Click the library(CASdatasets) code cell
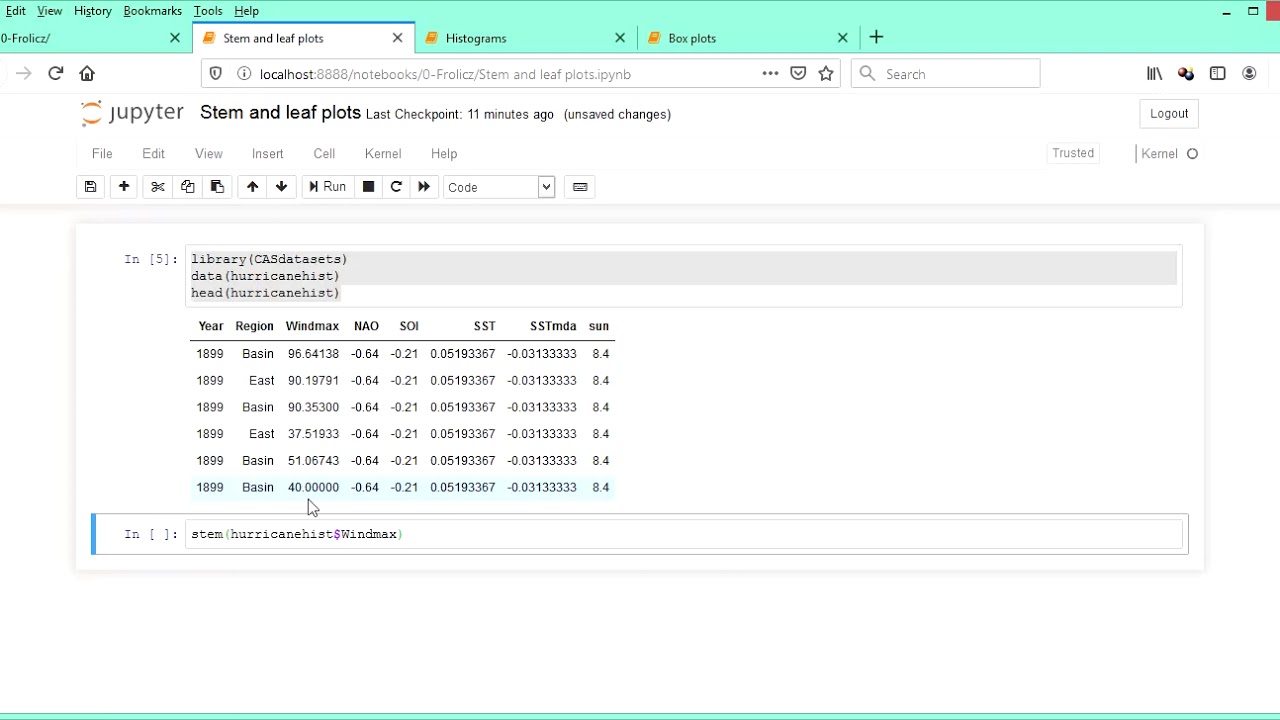Image resolution: width=1280 pixels, height=720 pixels. click(684, 276)
